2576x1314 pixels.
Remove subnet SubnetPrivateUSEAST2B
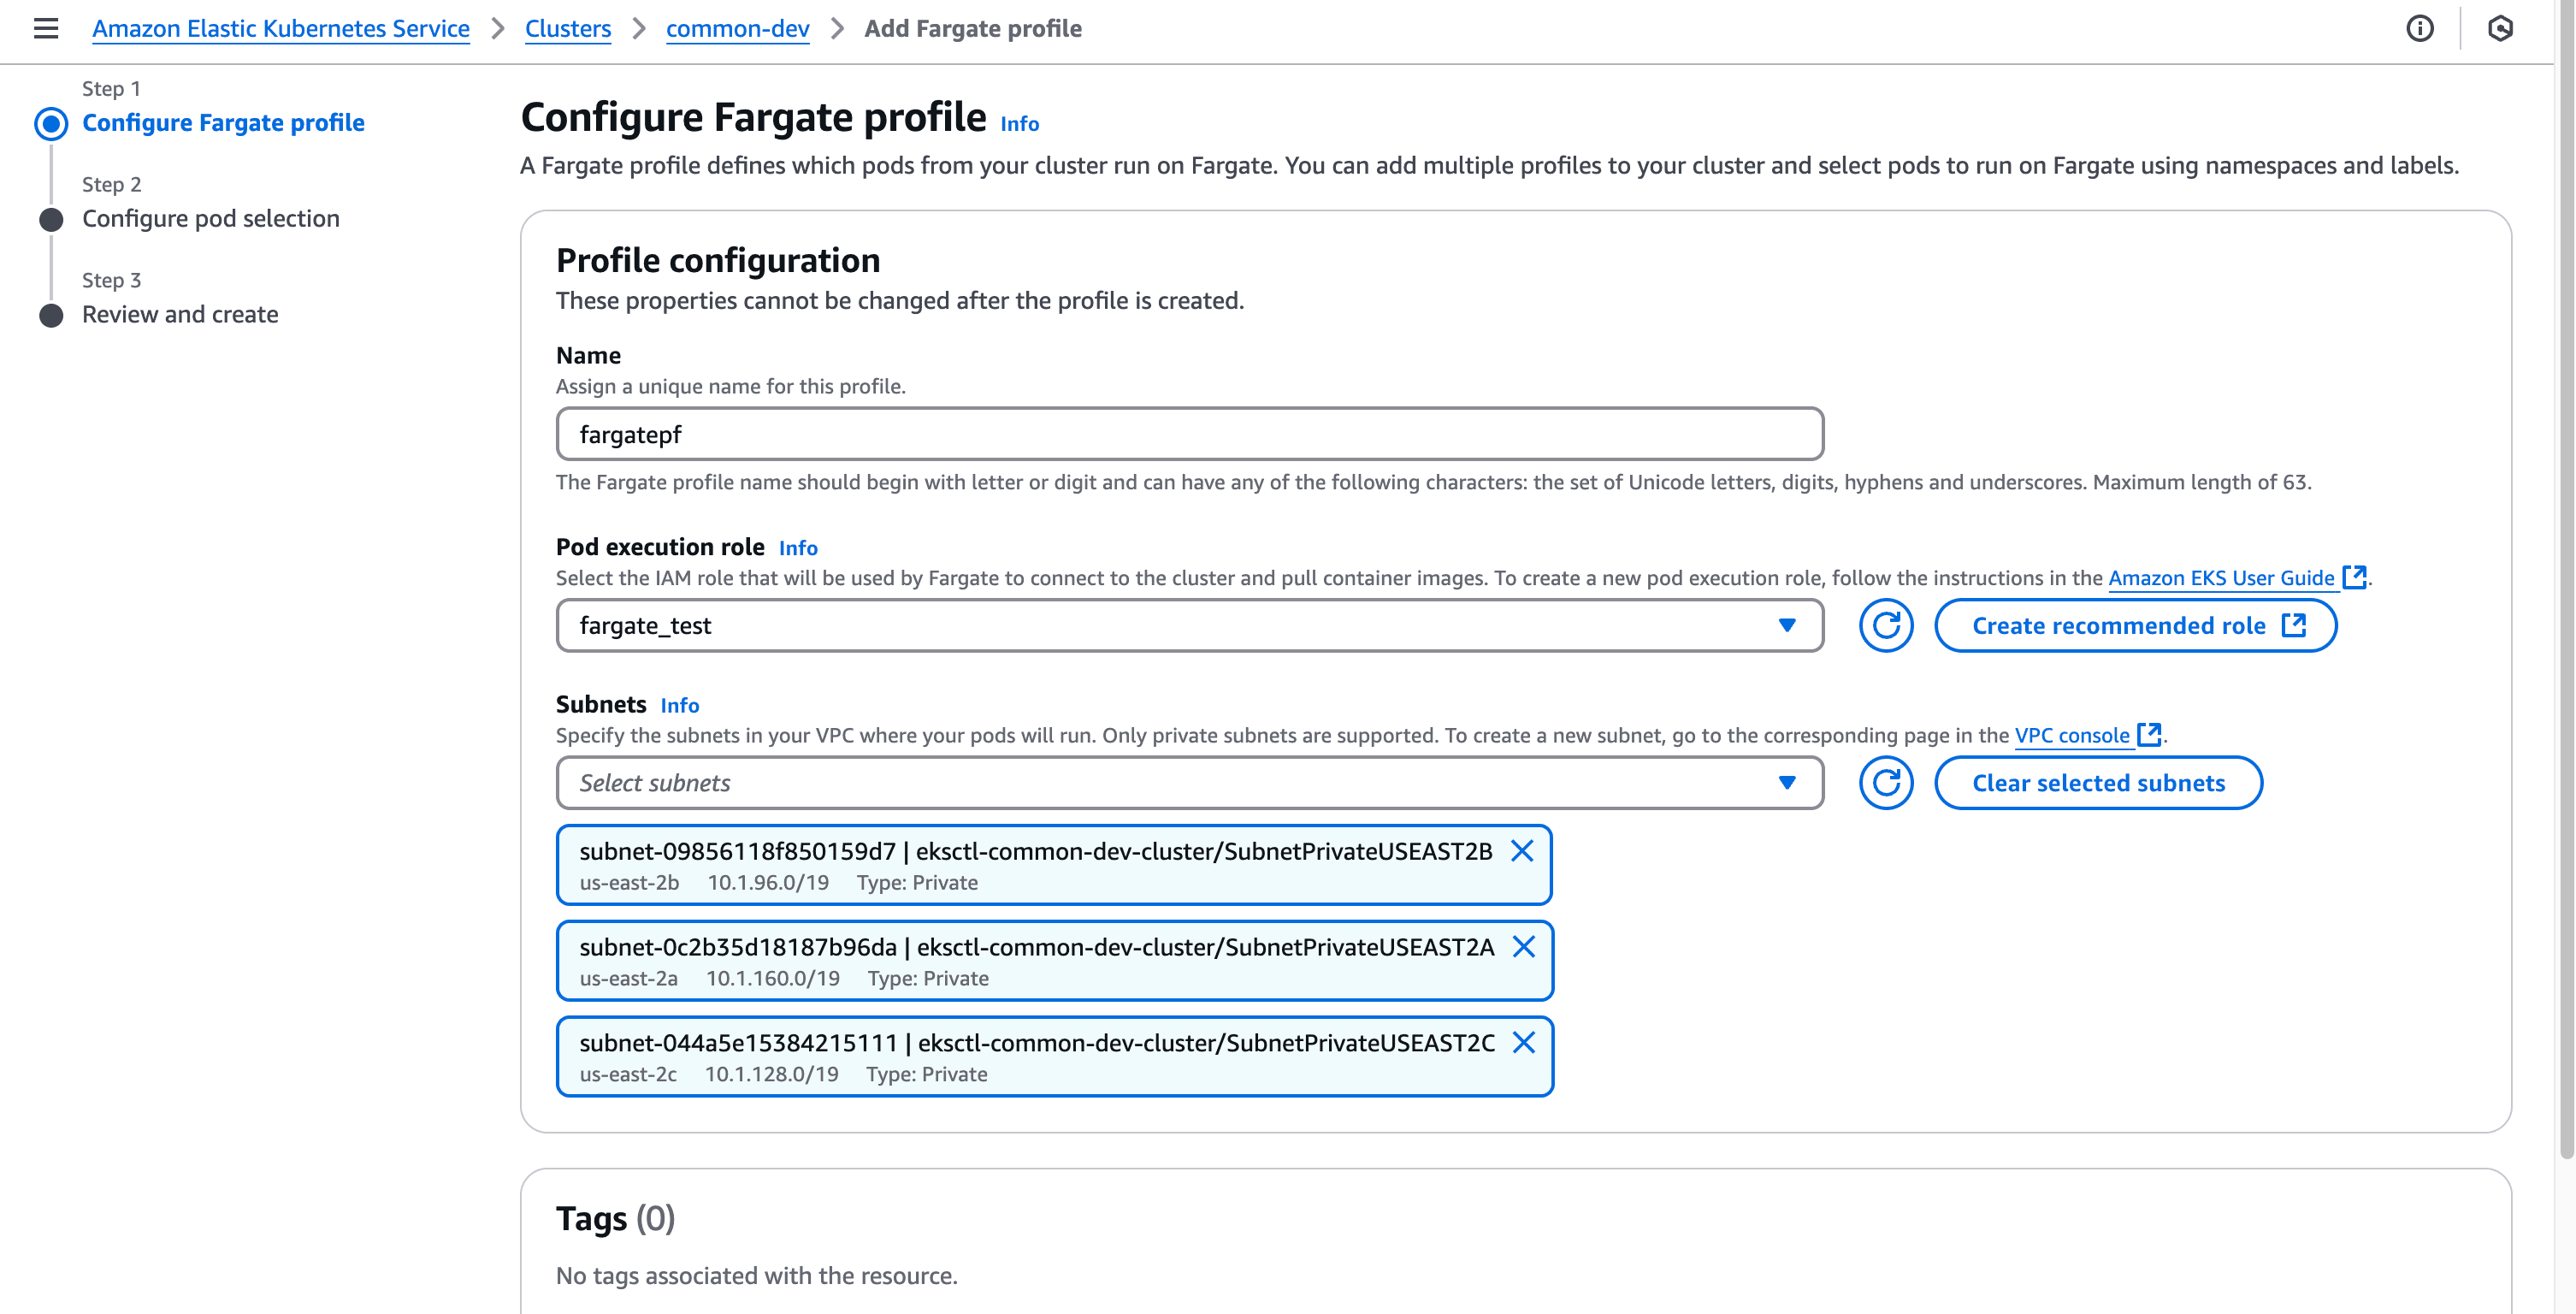(1522, 851)
